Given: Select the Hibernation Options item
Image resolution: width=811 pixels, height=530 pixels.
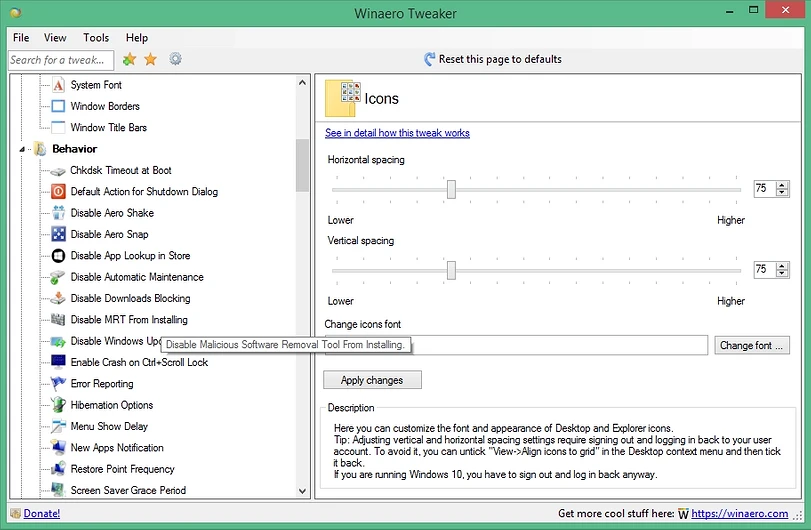Looking at the screenshot, I should (x=111, y=405).
